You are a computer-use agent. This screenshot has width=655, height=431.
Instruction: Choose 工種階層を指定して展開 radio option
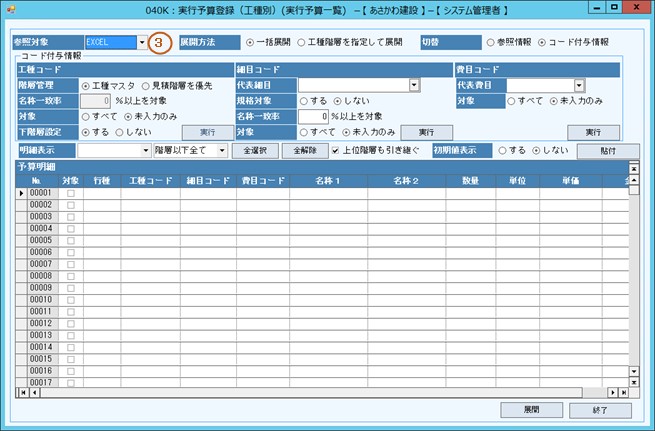301,44
